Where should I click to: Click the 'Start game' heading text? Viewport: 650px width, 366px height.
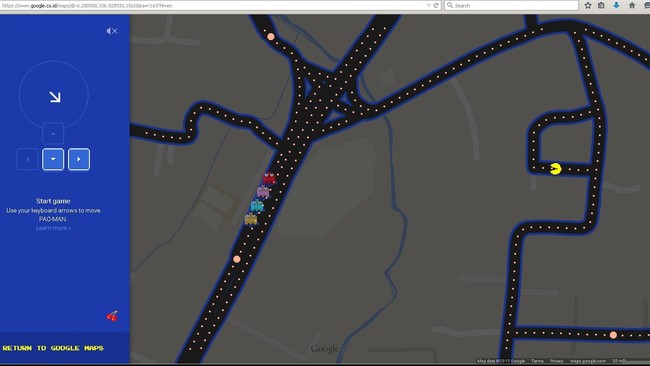53,201
